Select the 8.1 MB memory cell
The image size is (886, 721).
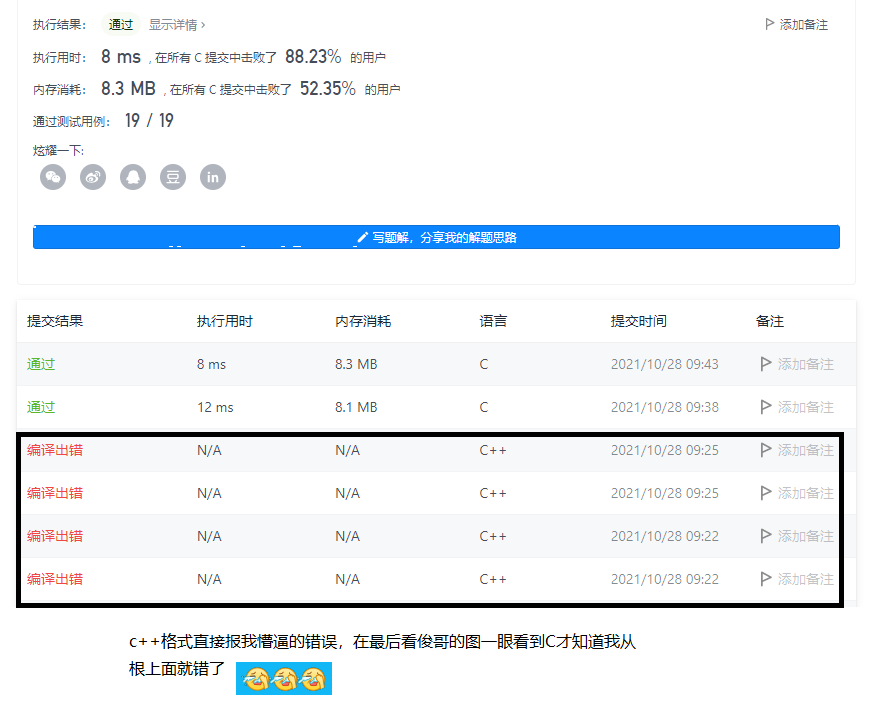pyautogui.click(x=356, y=407)
